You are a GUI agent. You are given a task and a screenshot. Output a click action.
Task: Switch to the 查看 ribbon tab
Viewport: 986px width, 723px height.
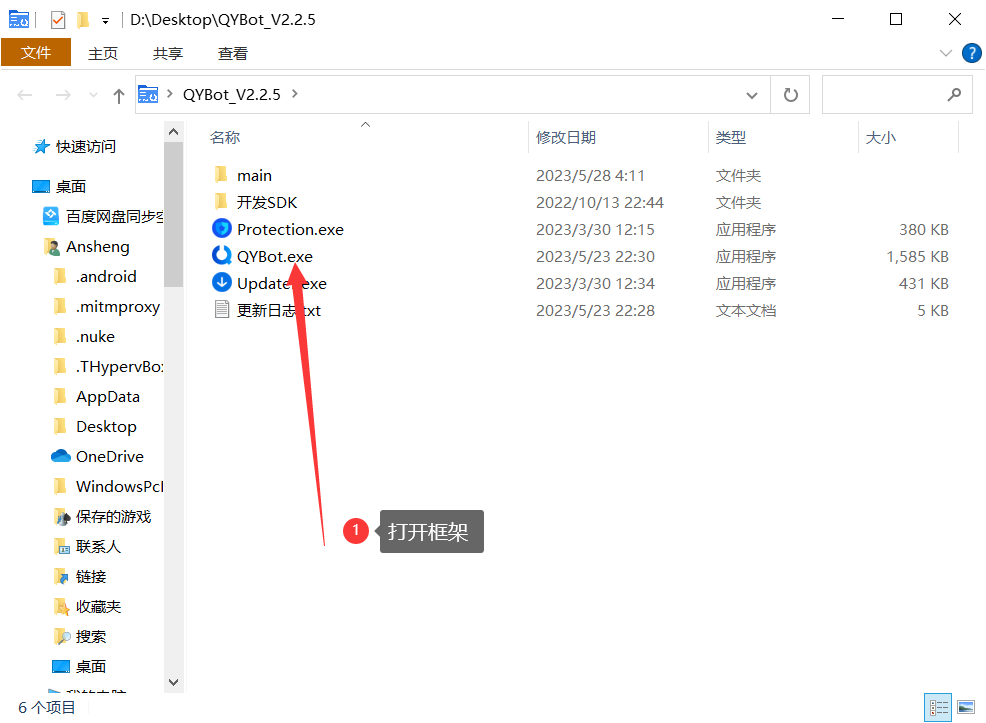pyautogui.click(x=233, y=53)
